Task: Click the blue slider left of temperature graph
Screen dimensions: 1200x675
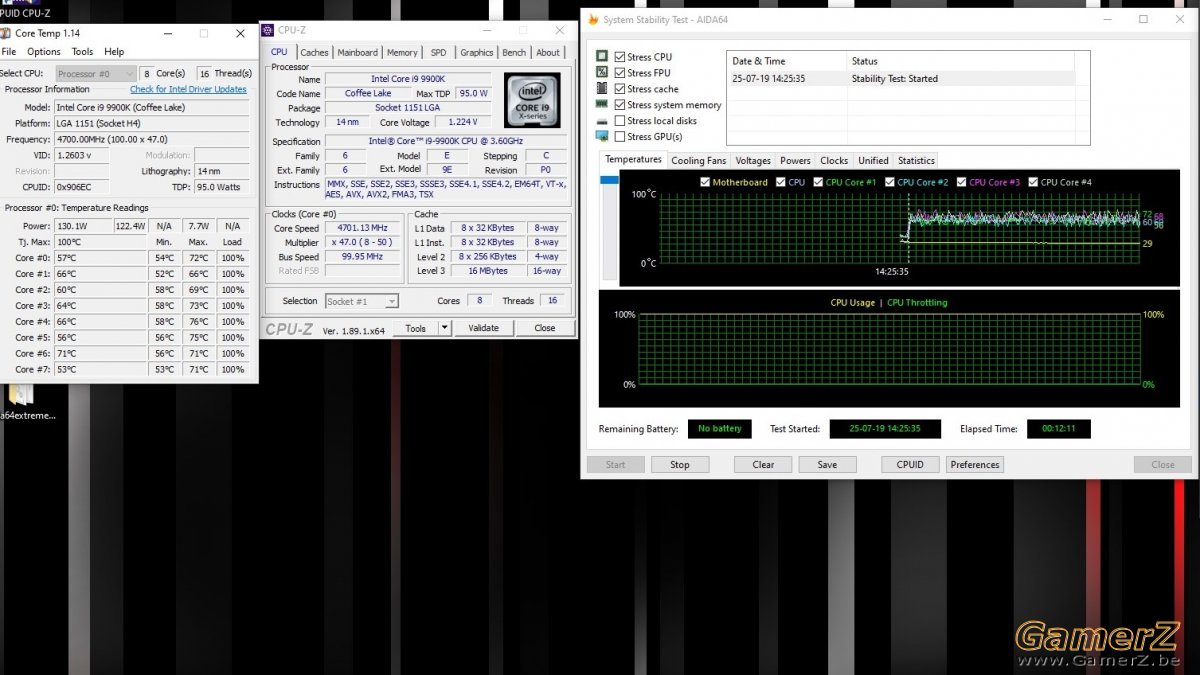Action: (609, 180)
